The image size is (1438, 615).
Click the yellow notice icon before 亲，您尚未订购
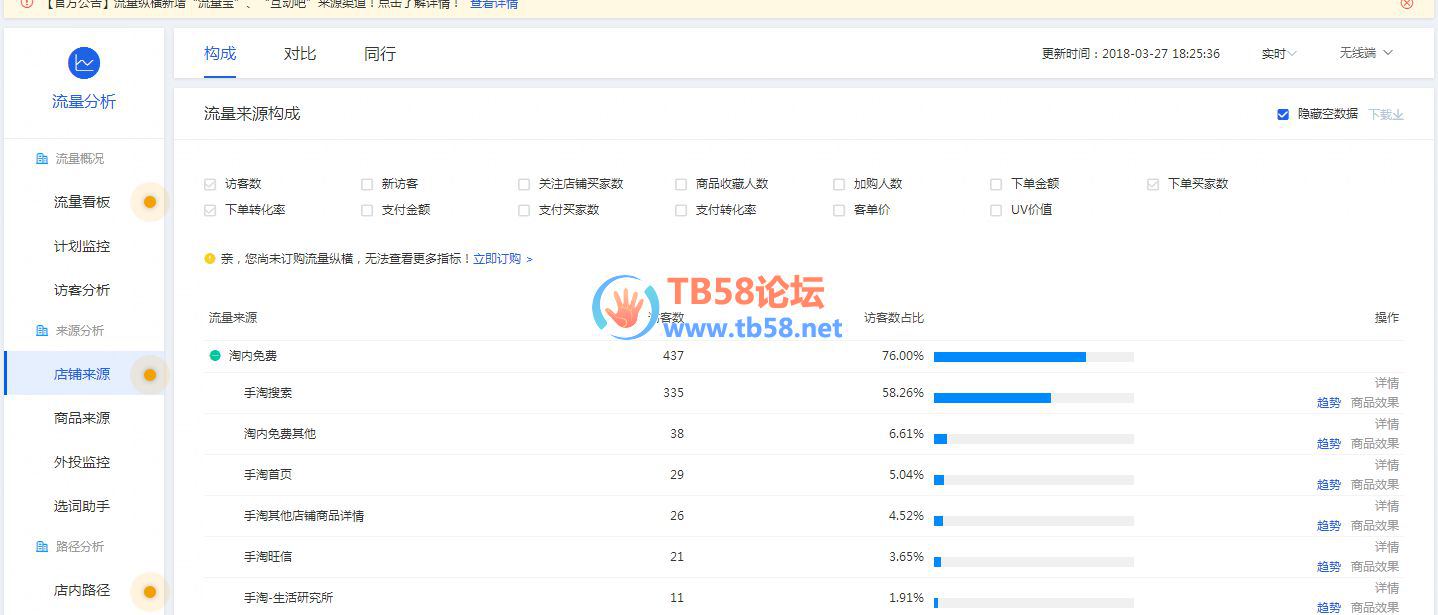(x=210, y=259)
